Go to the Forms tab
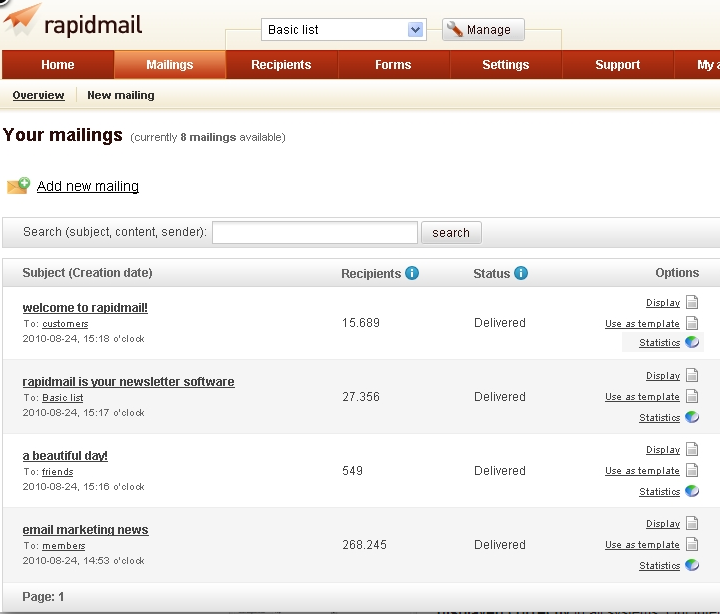Viewport: 720px width, 614px height. point(393,65)
